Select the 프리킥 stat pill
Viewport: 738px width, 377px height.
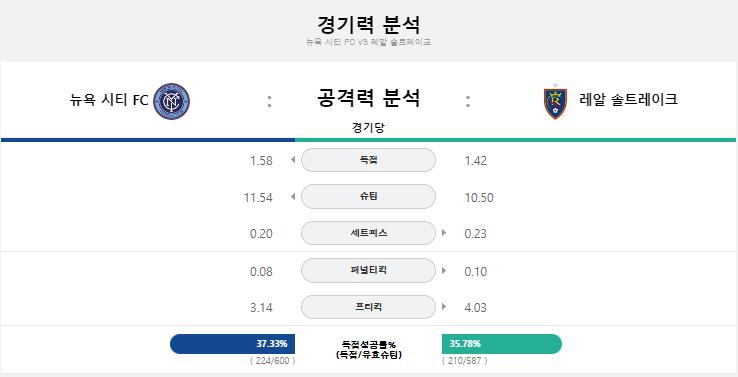pyautogui.click(x=368, y=307)
